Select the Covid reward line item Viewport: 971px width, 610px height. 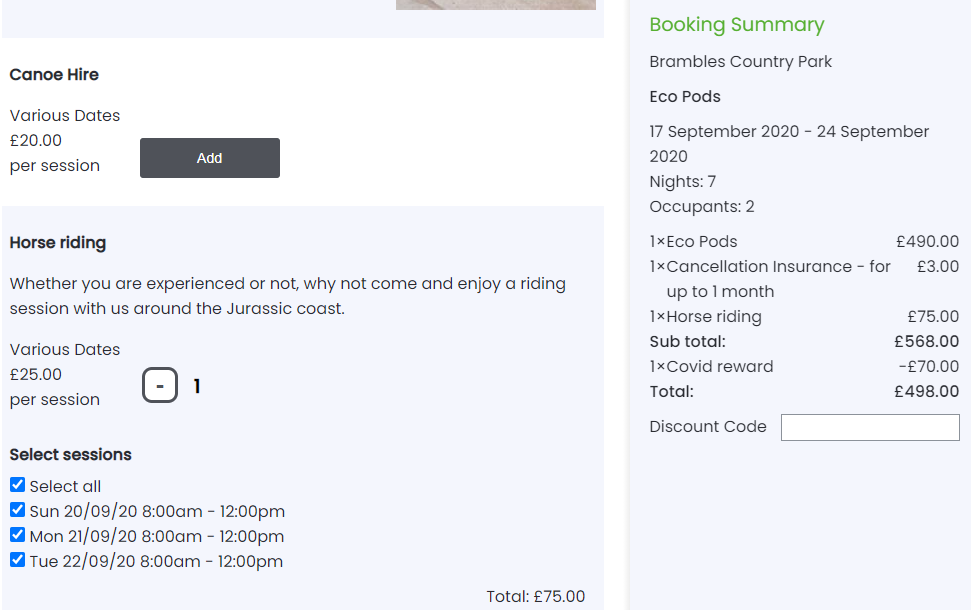click(711, 367)
